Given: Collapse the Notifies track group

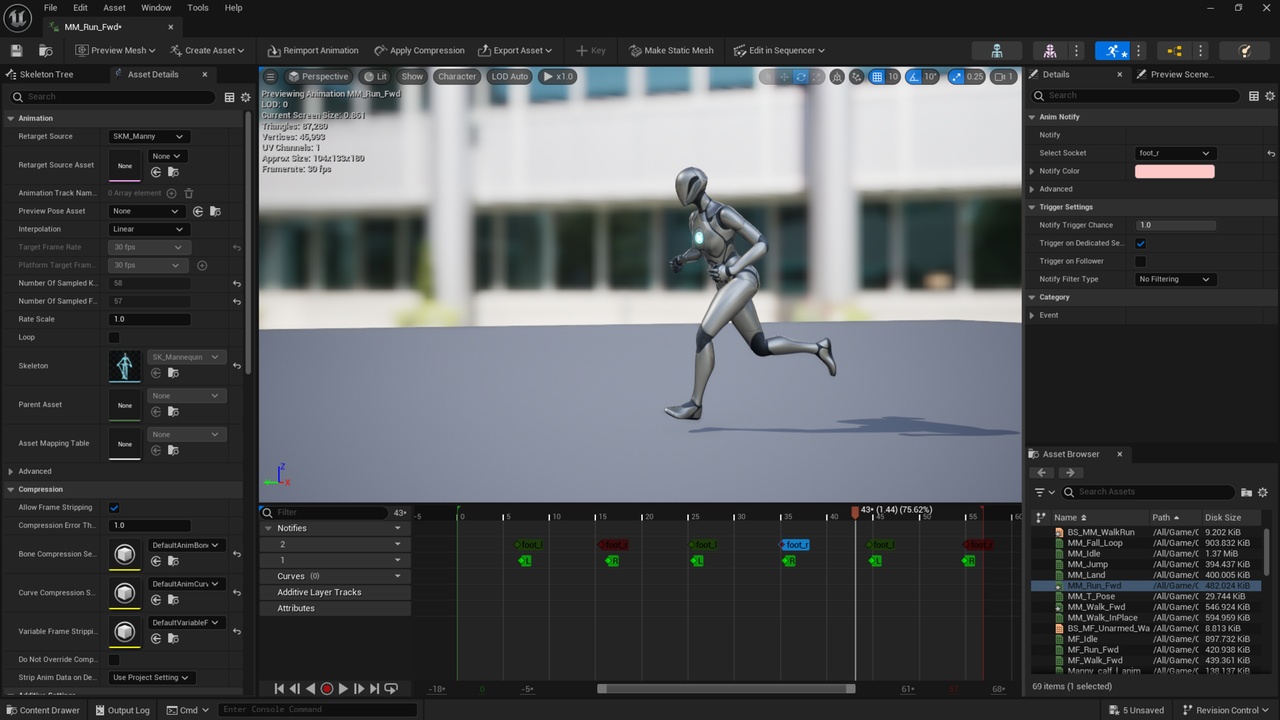Looking at the screenshot, I should click(x=268, y=528).
